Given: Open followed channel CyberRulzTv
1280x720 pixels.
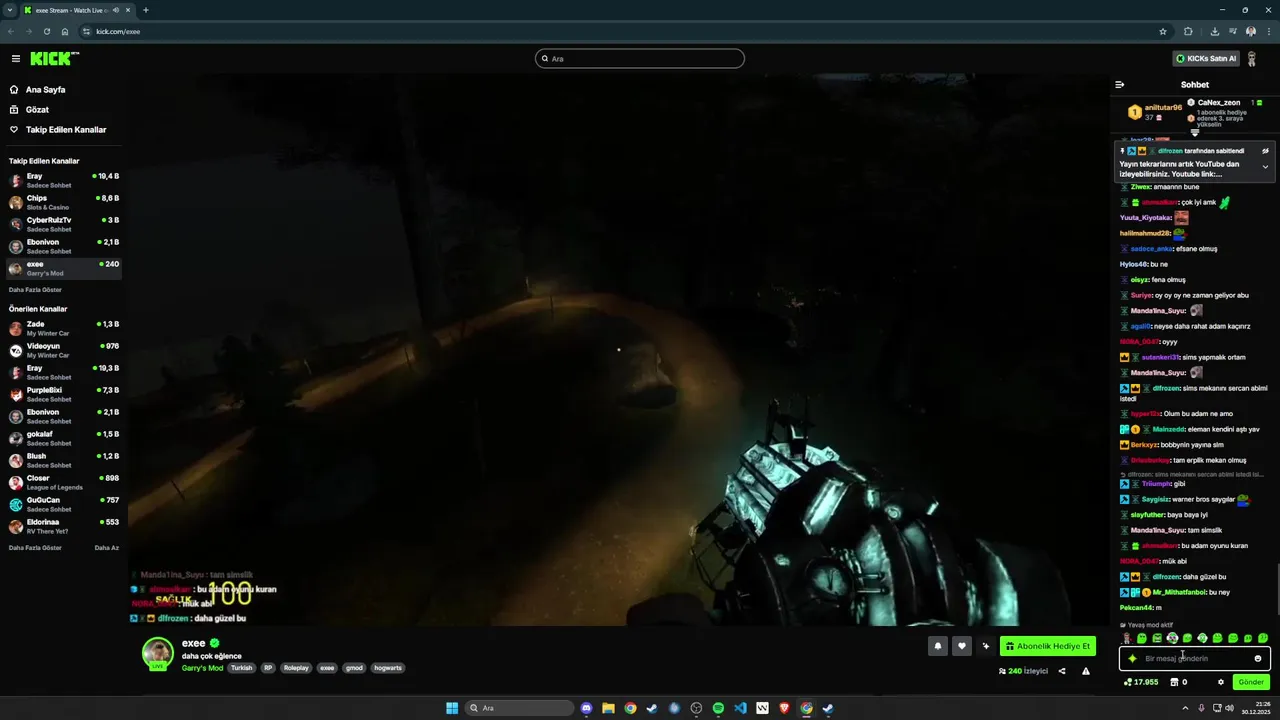Looking at the screenshot, I should 64,224.
